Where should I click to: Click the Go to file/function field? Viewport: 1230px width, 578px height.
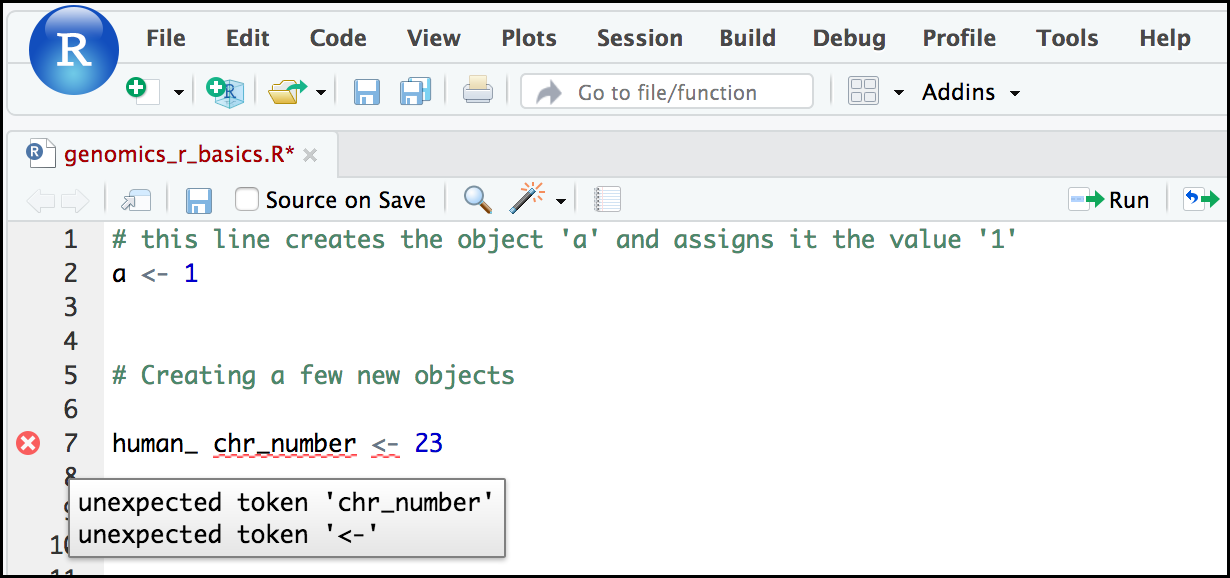pos(665,91)
